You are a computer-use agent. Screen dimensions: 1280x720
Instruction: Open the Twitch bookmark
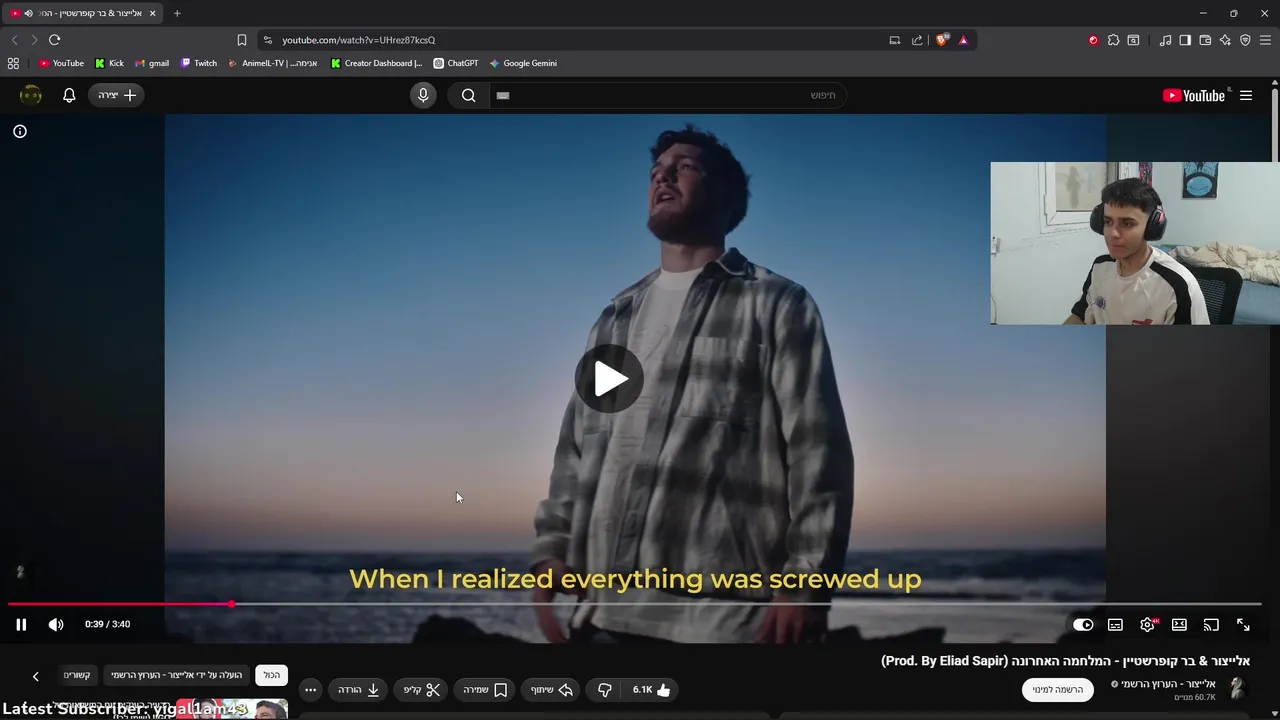(x=198, y=63)
